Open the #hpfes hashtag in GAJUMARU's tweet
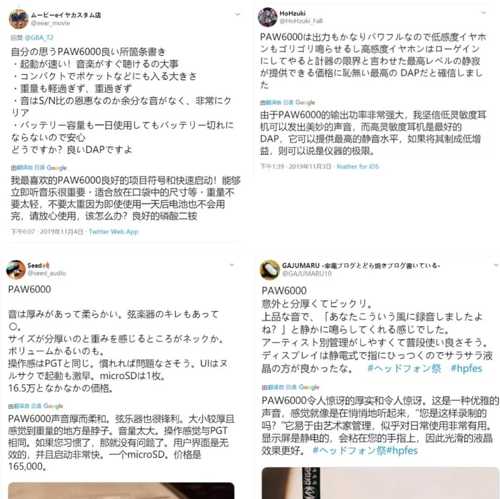The height and width of the screenshot is (499, 500). [466, 368]
